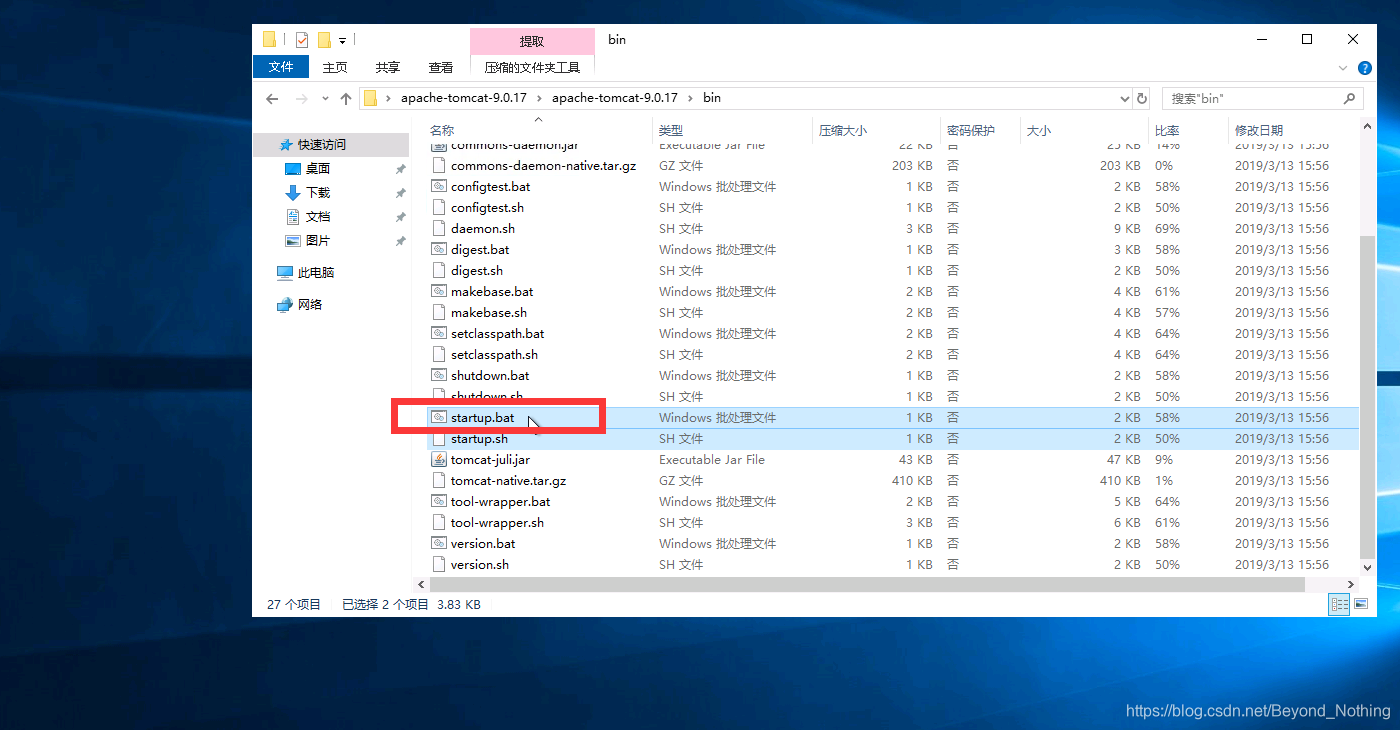Sort by the 压缩大小 column header
Screen dimensions: 1400x730
coord(843,131)
